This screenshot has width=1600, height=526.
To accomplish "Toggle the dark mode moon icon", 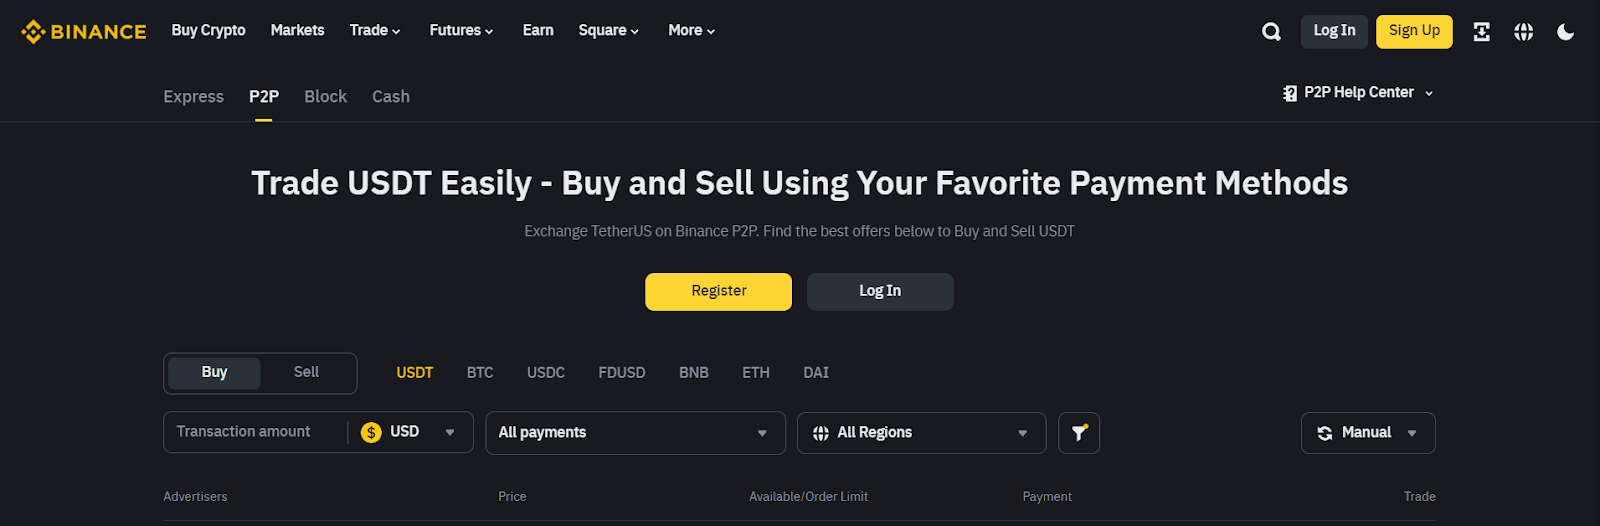I will [1565, 32].
